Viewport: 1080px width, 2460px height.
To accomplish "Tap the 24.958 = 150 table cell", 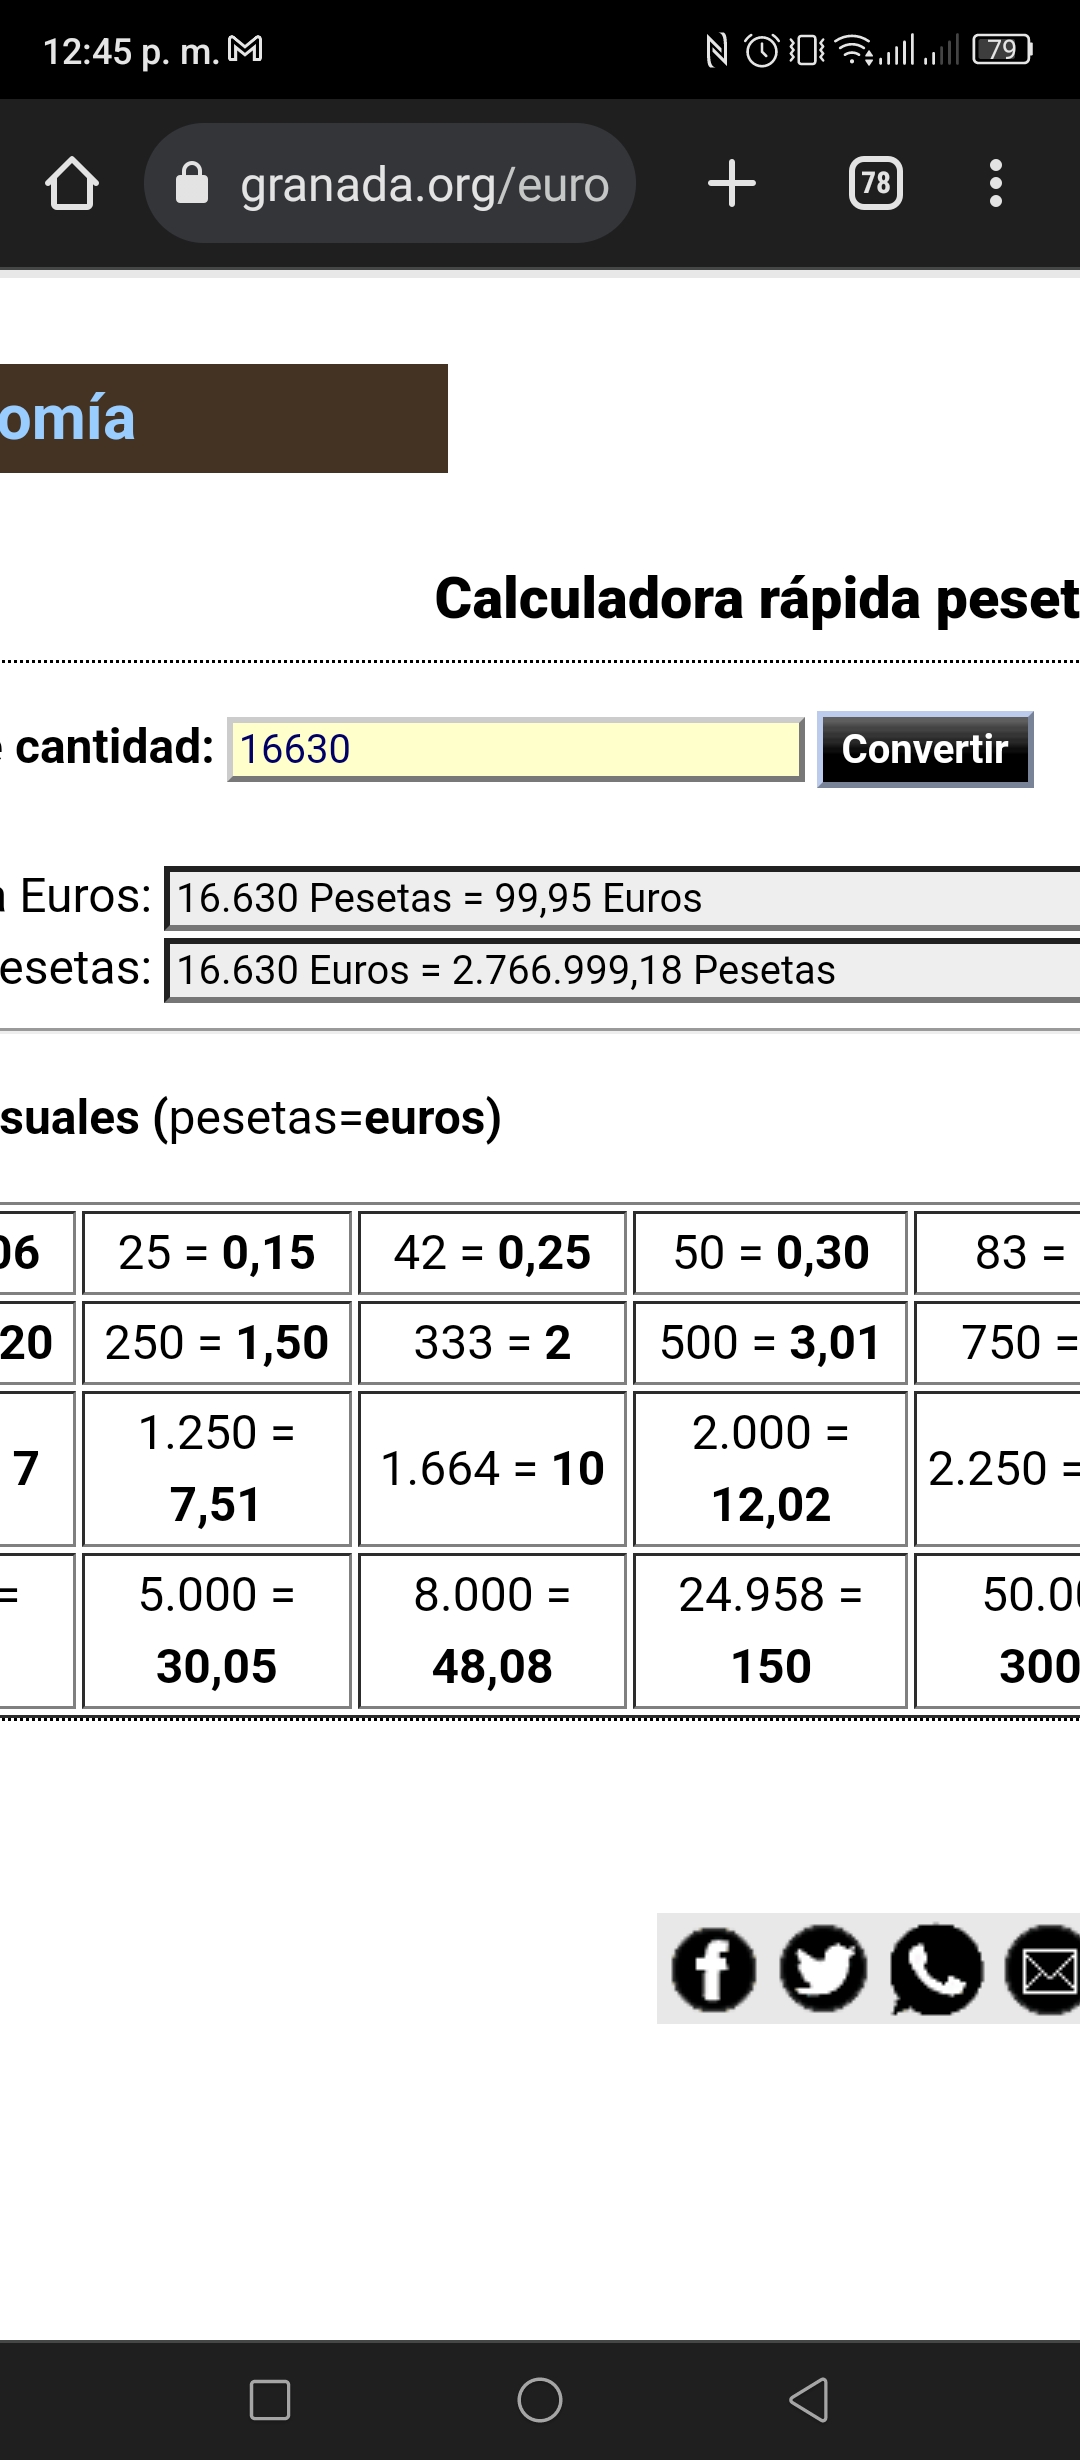I will [770, 1630].
